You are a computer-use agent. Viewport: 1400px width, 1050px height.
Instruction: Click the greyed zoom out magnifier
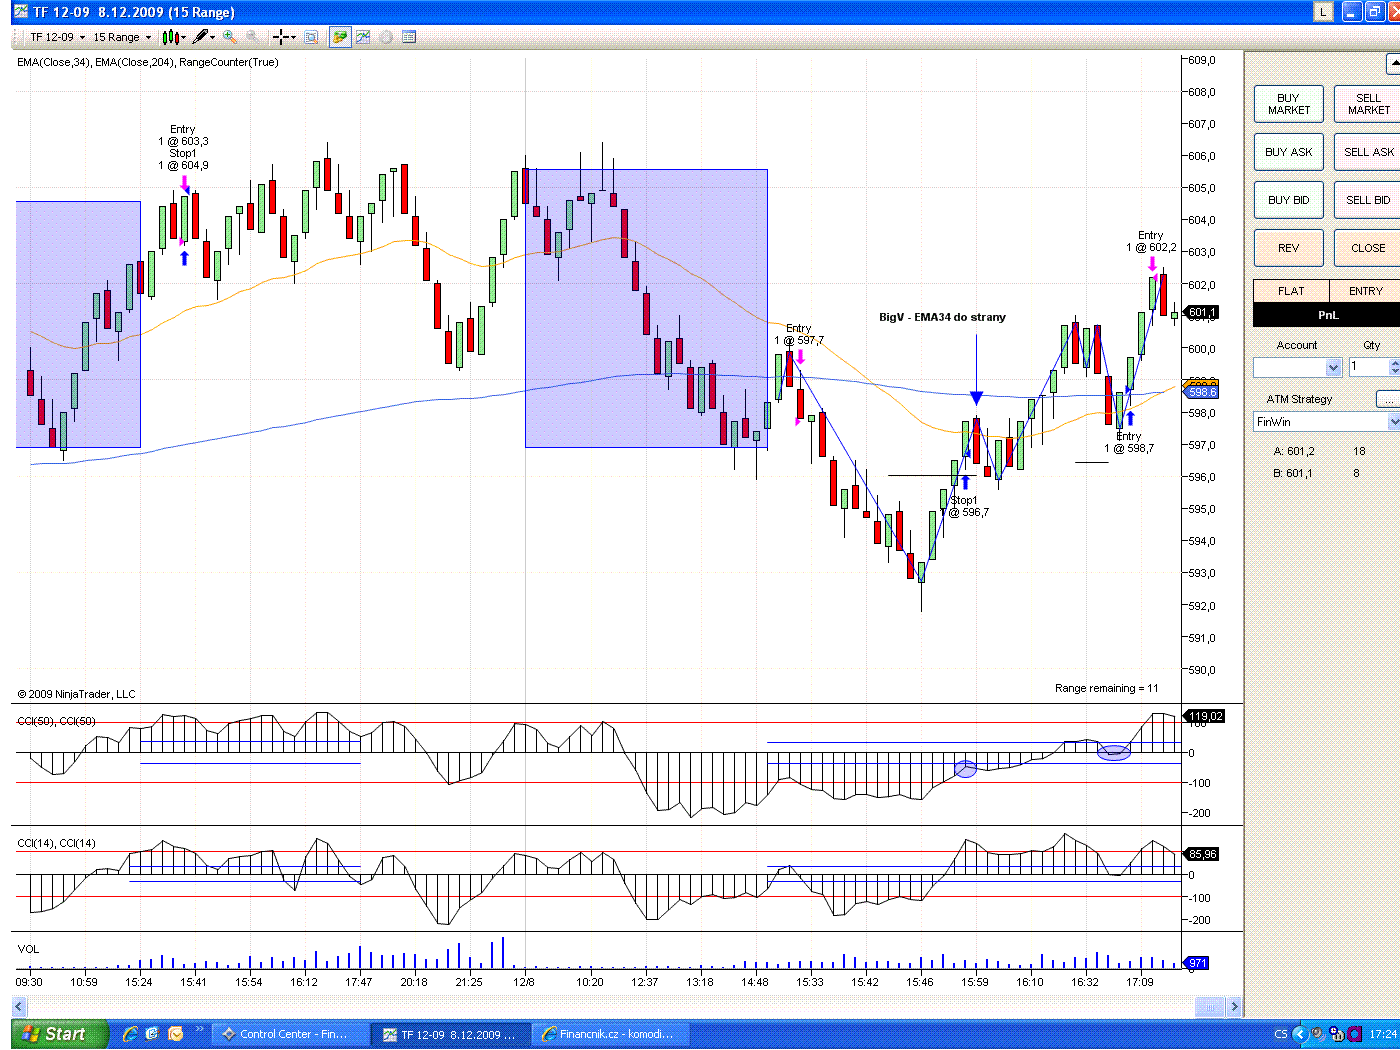(253, 37)
